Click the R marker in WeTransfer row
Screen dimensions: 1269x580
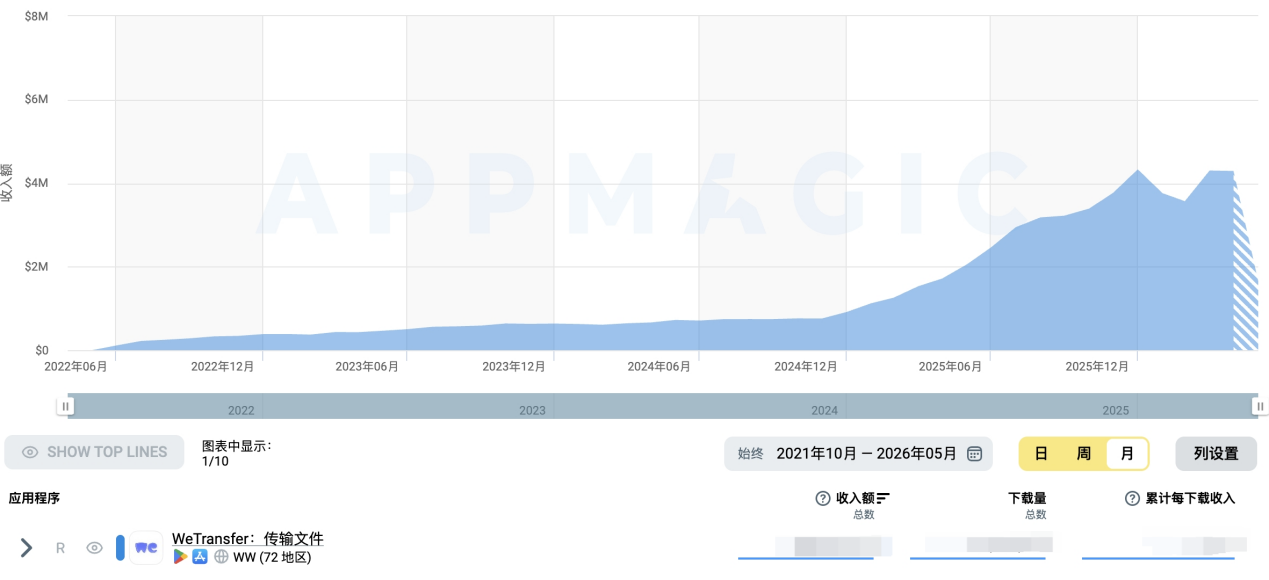(x=60, y=548)
